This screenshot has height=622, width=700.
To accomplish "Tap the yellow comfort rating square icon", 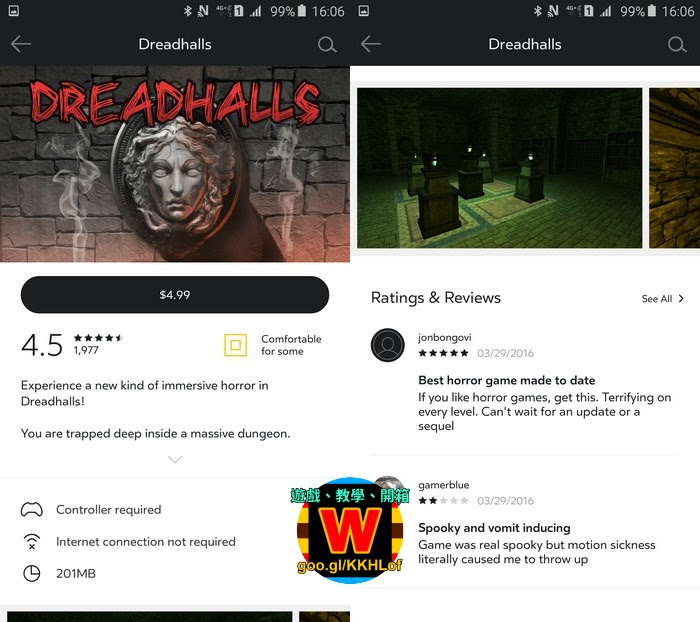I will (236, 345).
